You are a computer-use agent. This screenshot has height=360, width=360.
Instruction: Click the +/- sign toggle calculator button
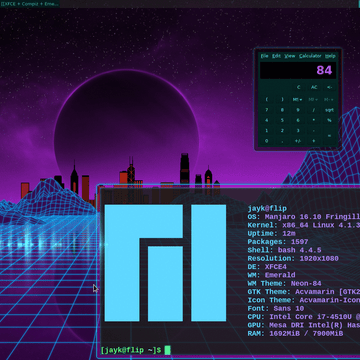298,141
